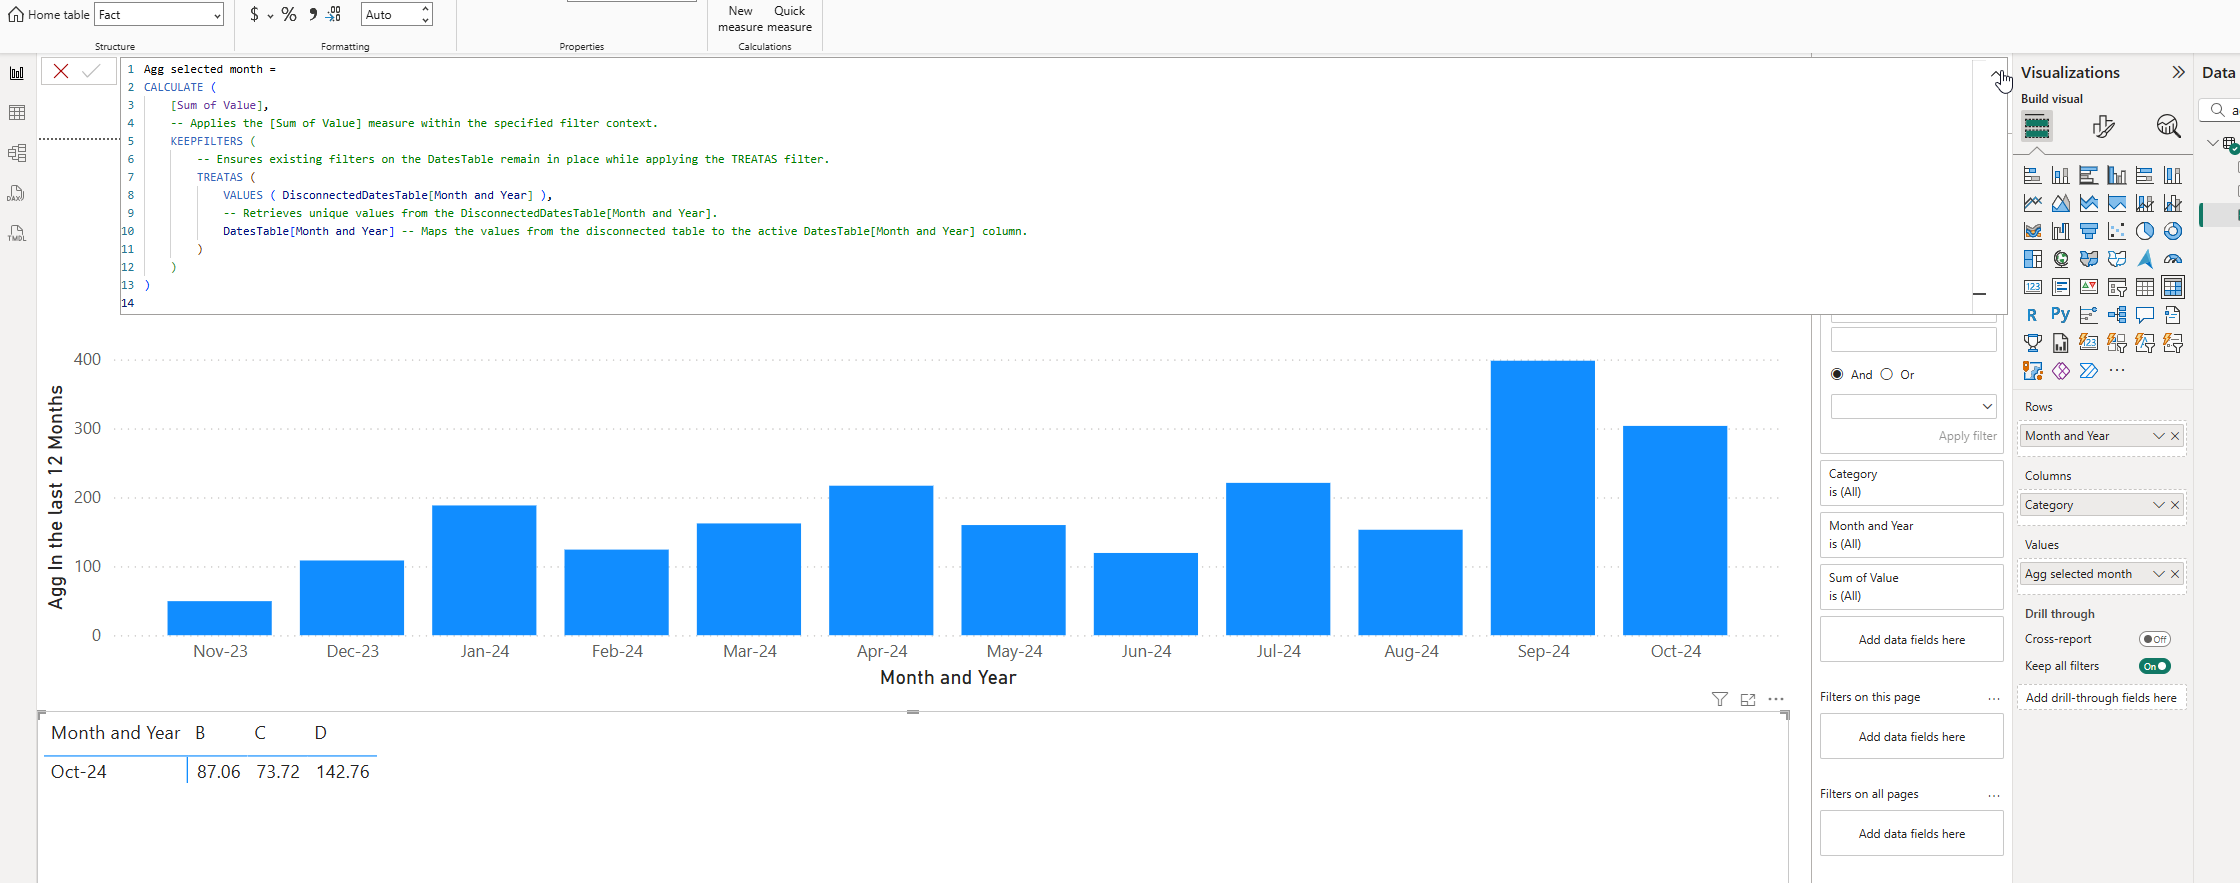Select the And radio button

click(x=1837, y=374)
